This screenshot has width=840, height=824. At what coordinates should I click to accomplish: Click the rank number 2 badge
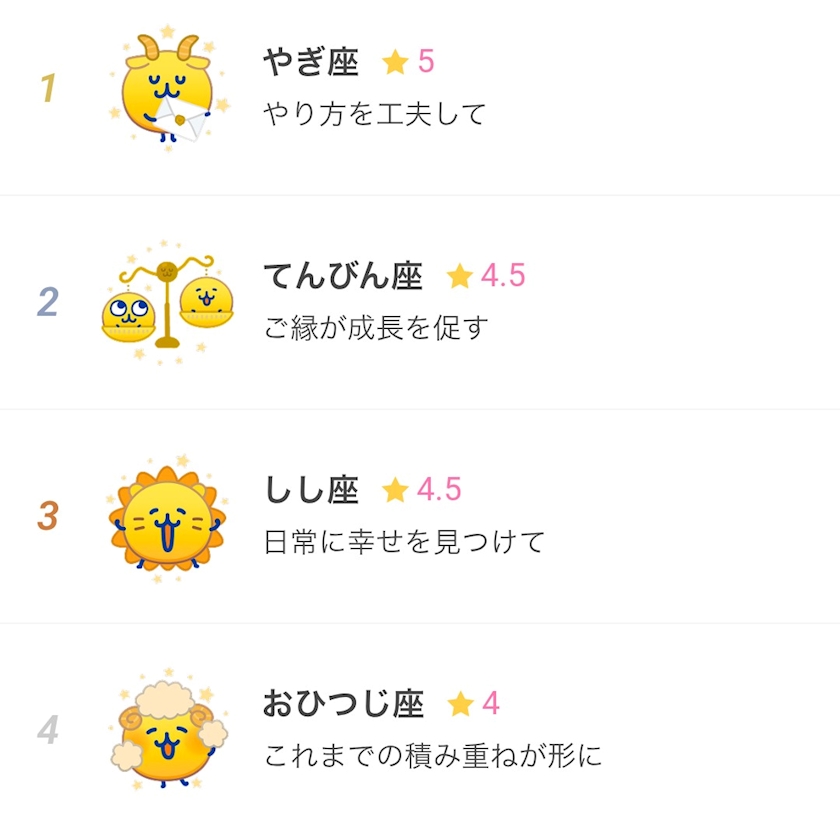pyautogui.click(x=48, y=302)
